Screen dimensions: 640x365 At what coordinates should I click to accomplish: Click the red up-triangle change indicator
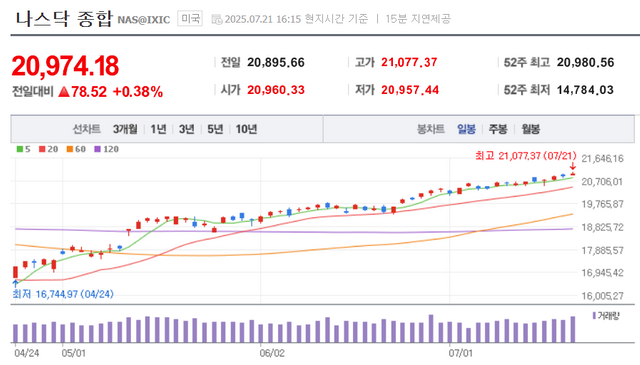pos(64,91)
